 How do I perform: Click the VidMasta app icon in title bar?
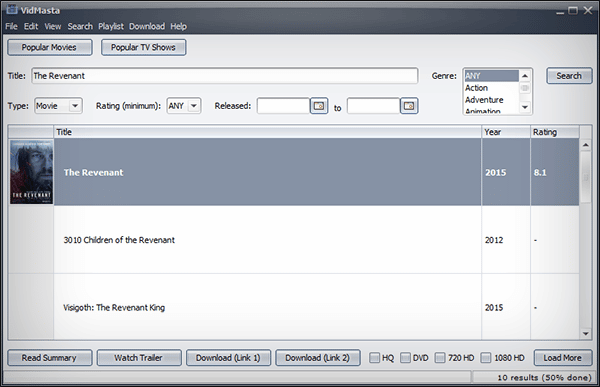11,9
